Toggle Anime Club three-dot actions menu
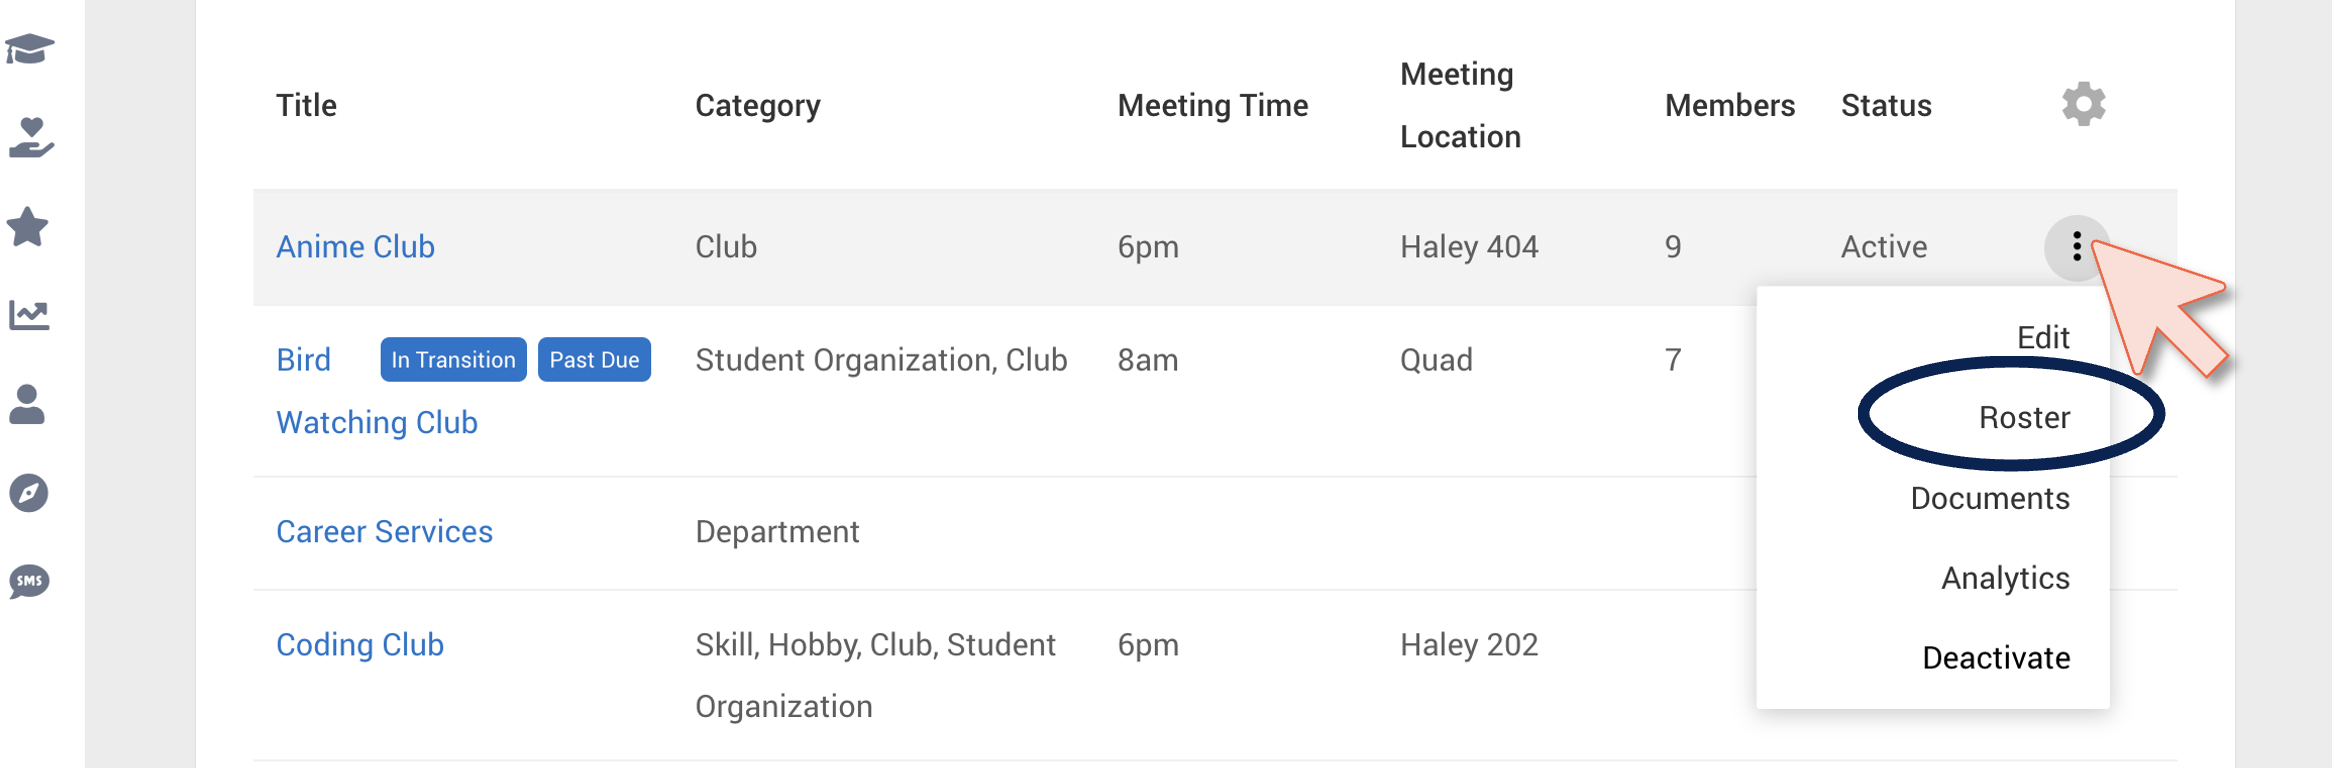 pyautogui.click(x=2077, y=247)
